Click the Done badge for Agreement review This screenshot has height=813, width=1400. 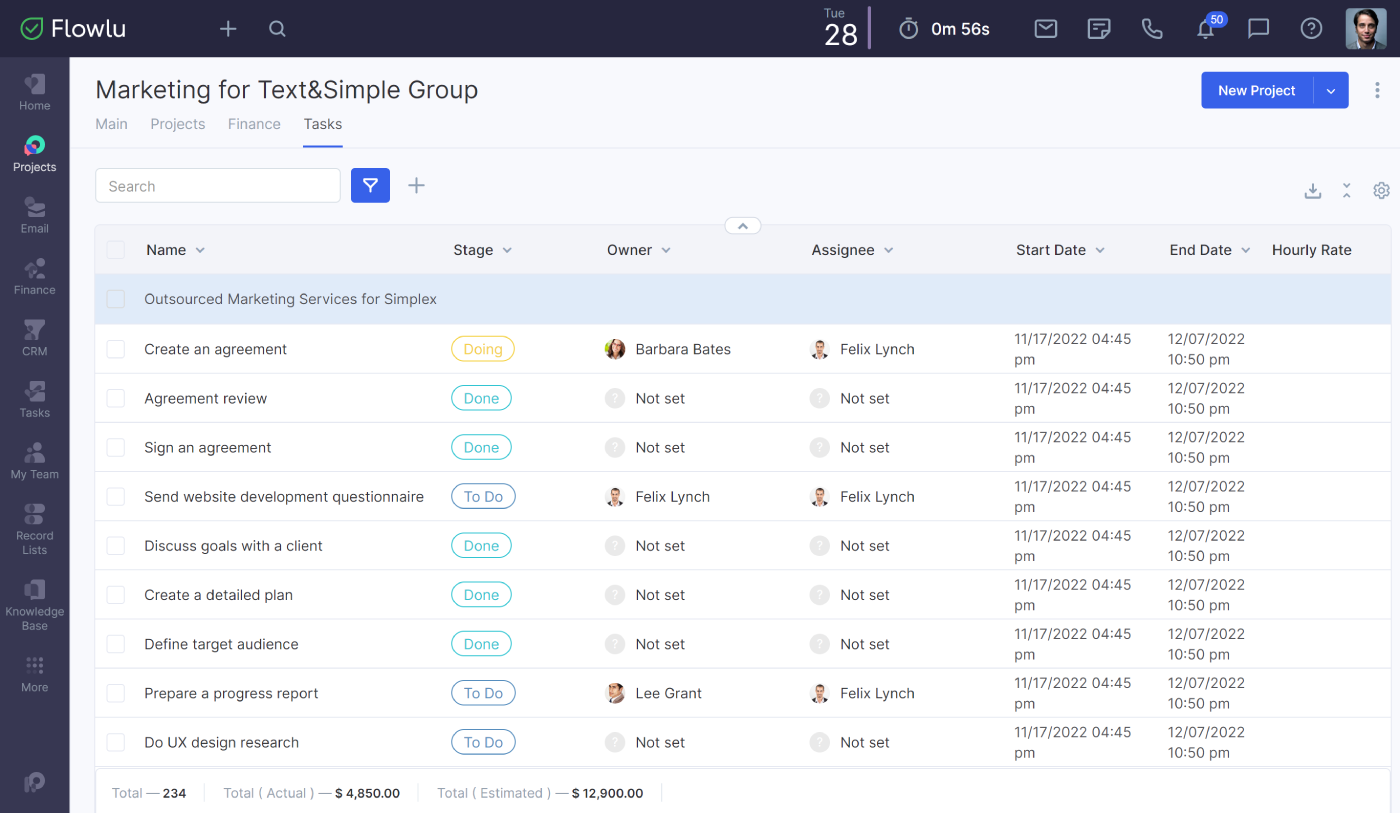coord(481,398)
